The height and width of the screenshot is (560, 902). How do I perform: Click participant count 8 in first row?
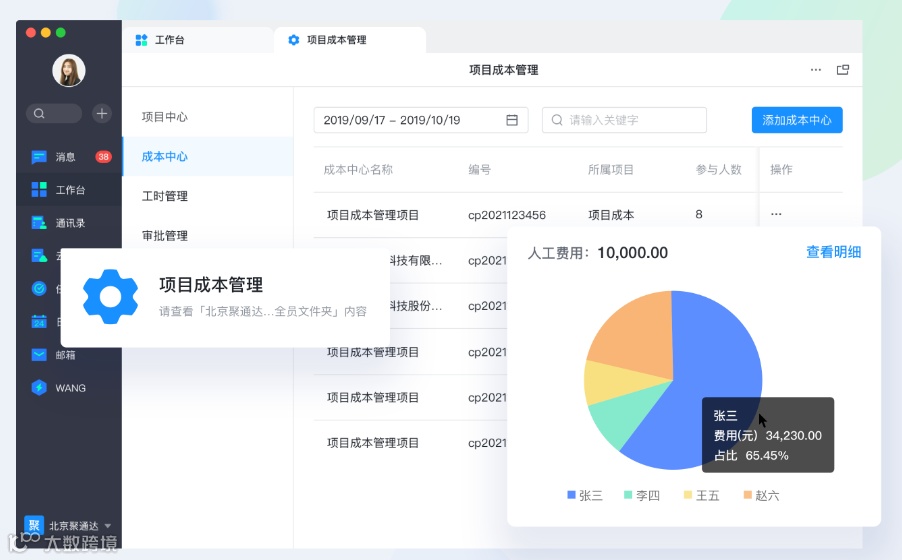699,214
